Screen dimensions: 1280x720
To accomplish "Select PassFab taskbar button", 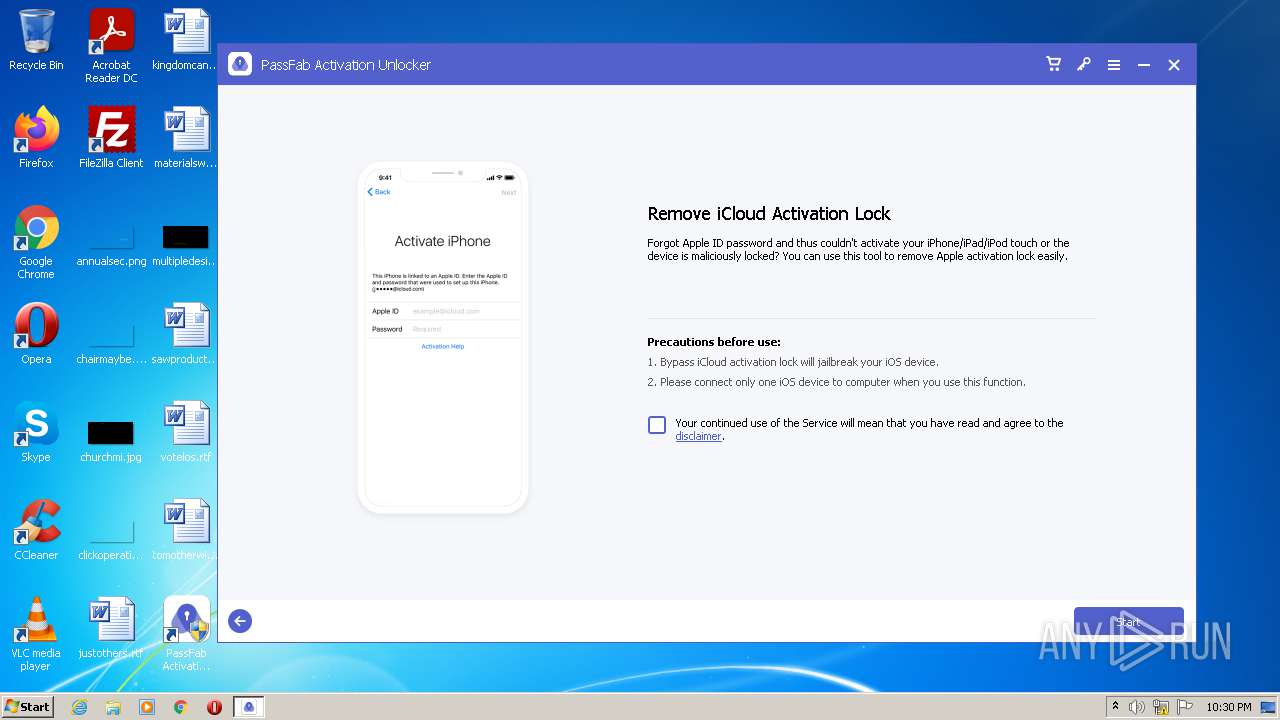I will [x=249, y=707].
